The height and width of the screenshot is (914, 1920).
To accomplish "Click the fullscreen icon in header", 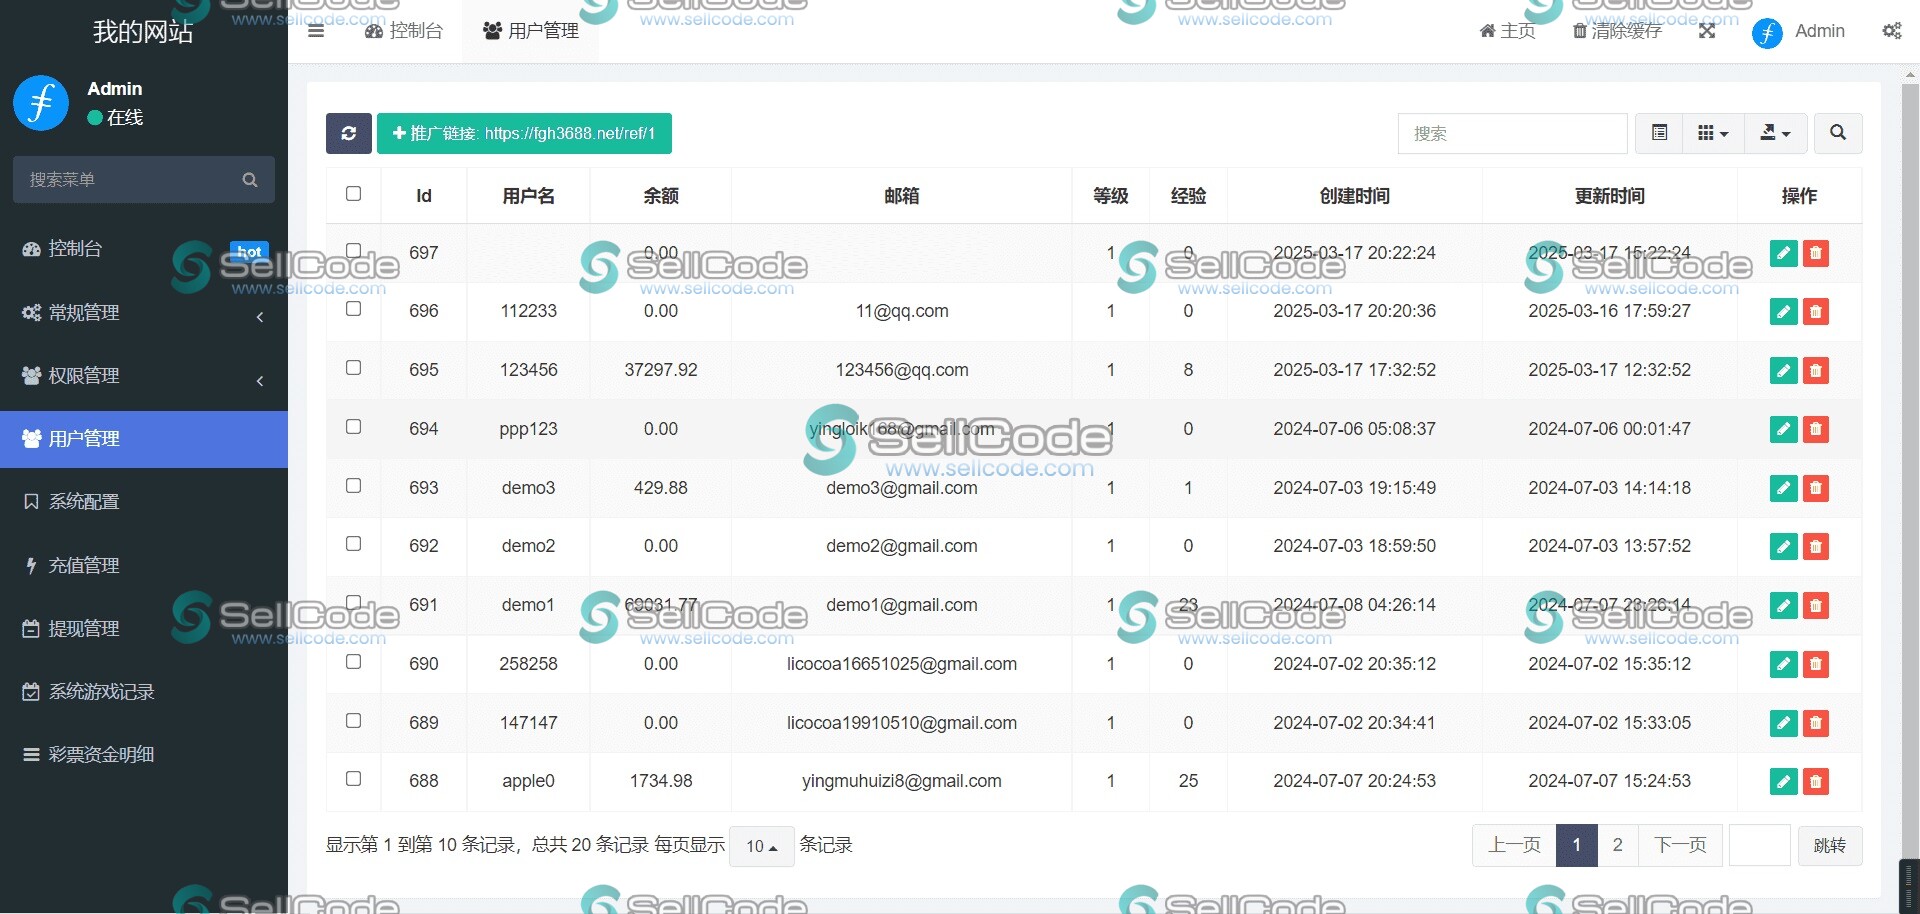I will pos(1707,31).
